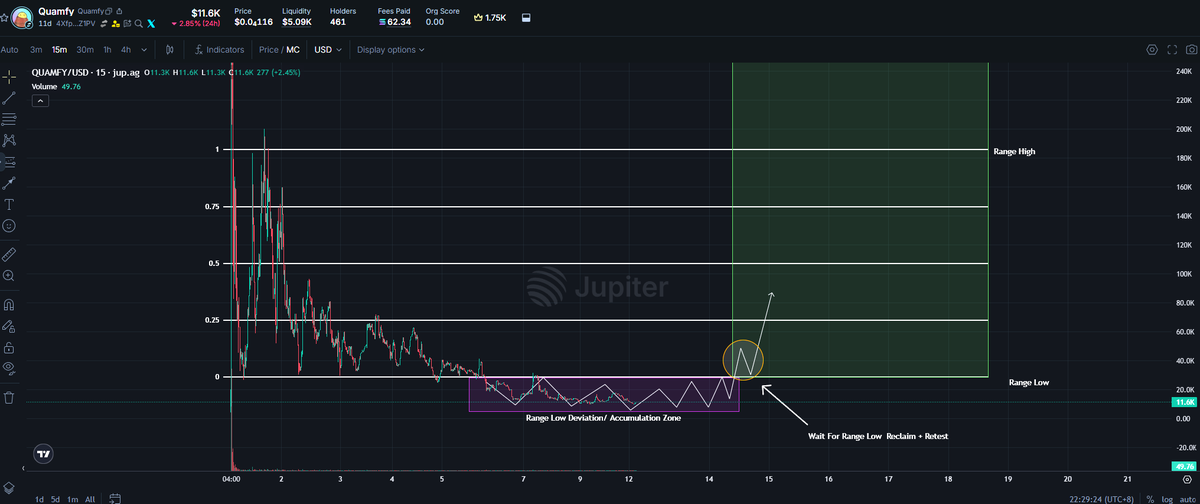Switch the chart to Price
This screenshot has width=1200, height=504.
pyautogui.click(x=269, y=49)
